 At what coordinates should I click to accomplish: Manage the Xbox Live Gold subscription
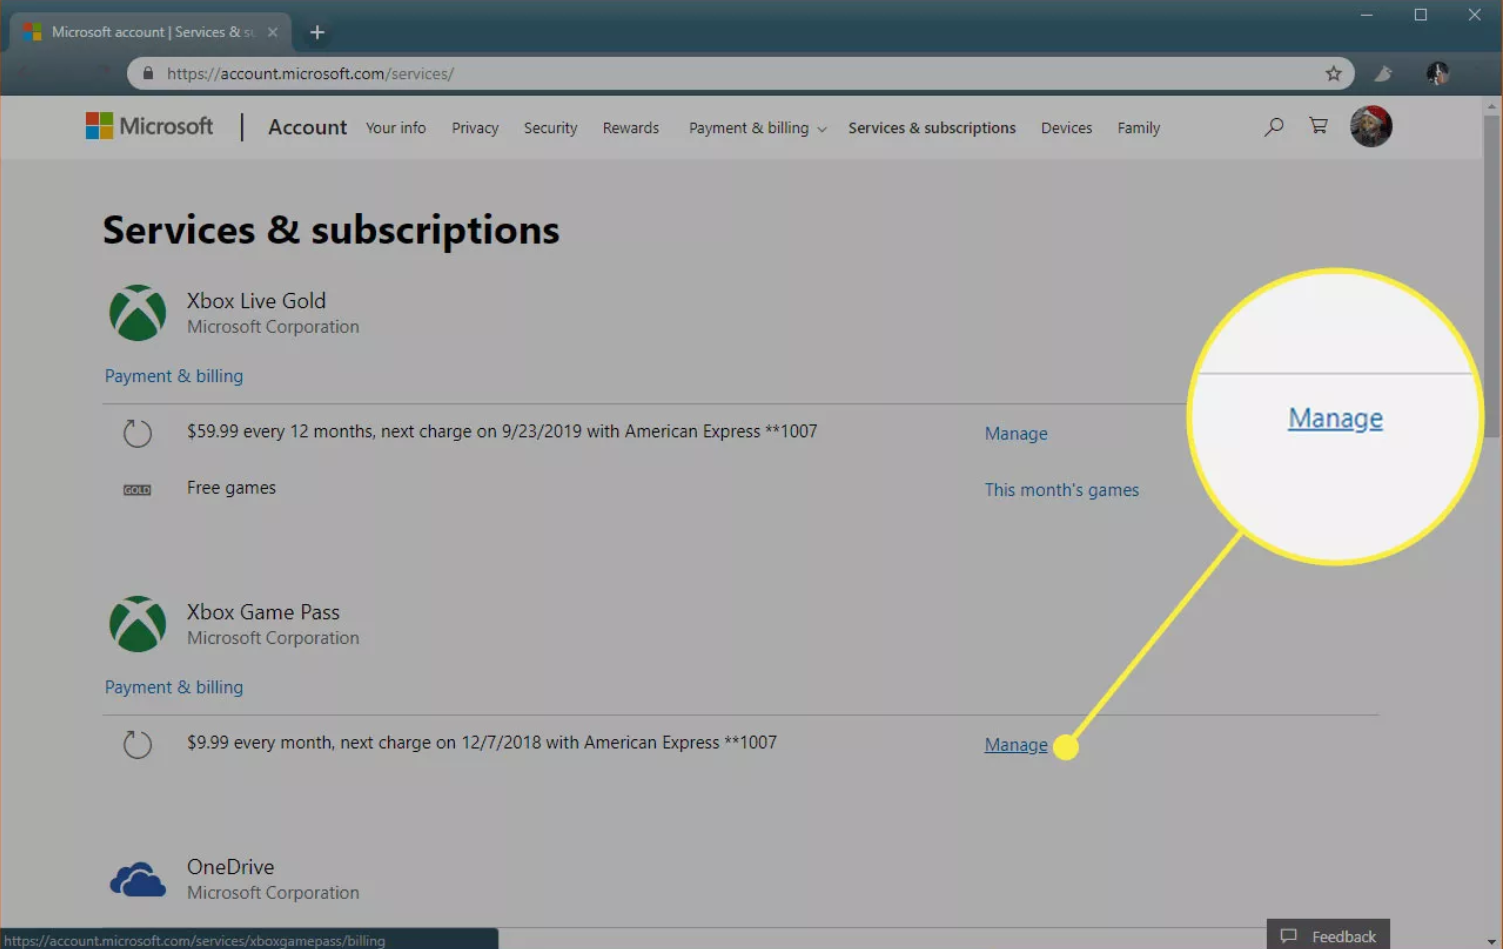tap(1016, 434)
